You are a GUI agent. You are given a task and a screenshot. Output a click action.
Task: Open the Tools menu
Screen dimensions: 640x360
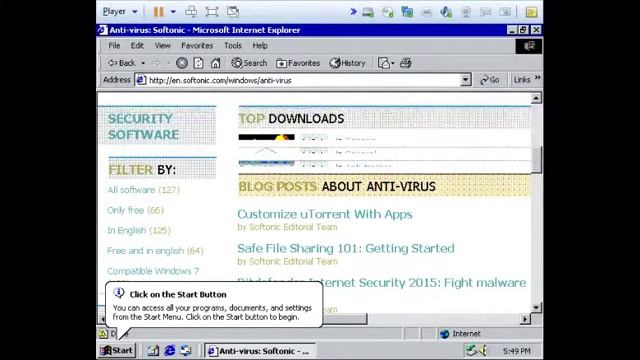(233, 46)
